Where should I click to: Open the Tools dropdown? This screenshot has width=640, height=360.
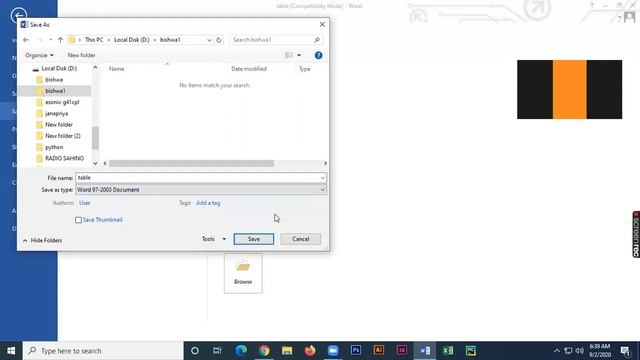point(214,239)
